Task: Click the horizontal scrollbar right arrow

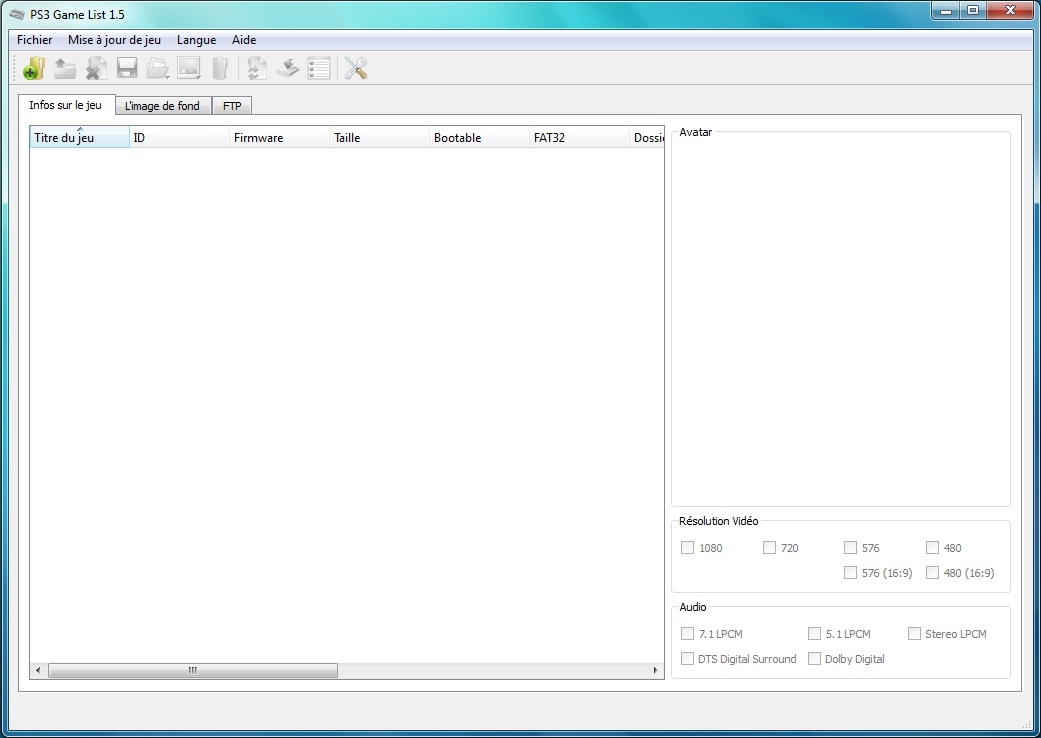Action: pos(655,670)
